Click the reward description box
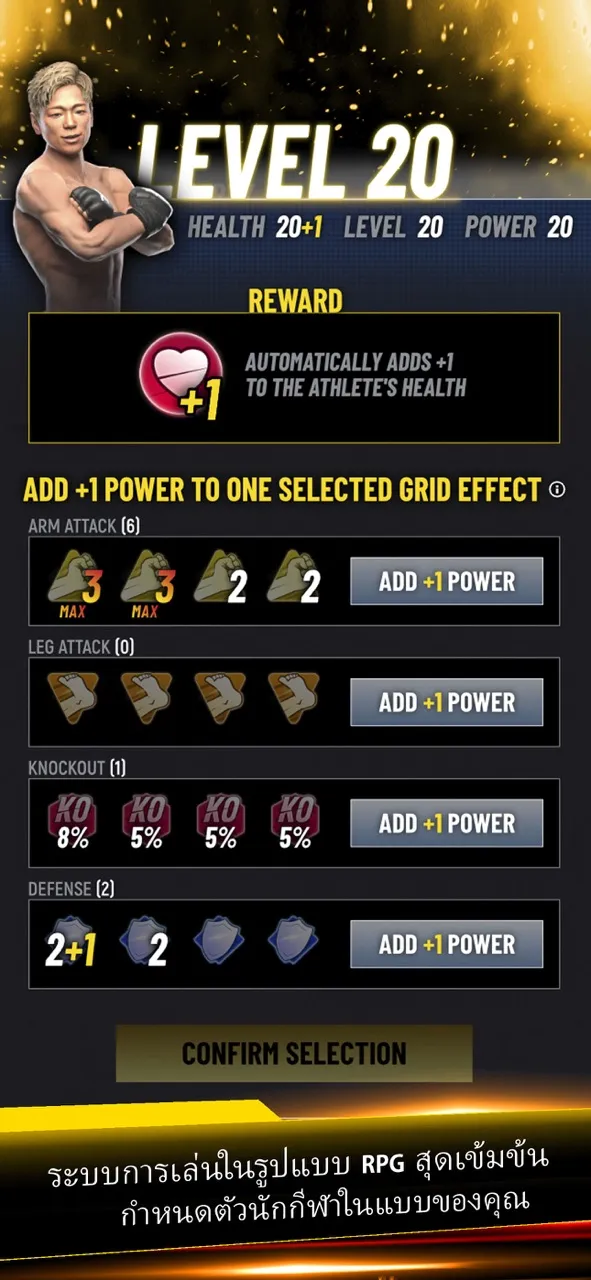This screenshot has height=1280, width=591. [x=294, y=377]
